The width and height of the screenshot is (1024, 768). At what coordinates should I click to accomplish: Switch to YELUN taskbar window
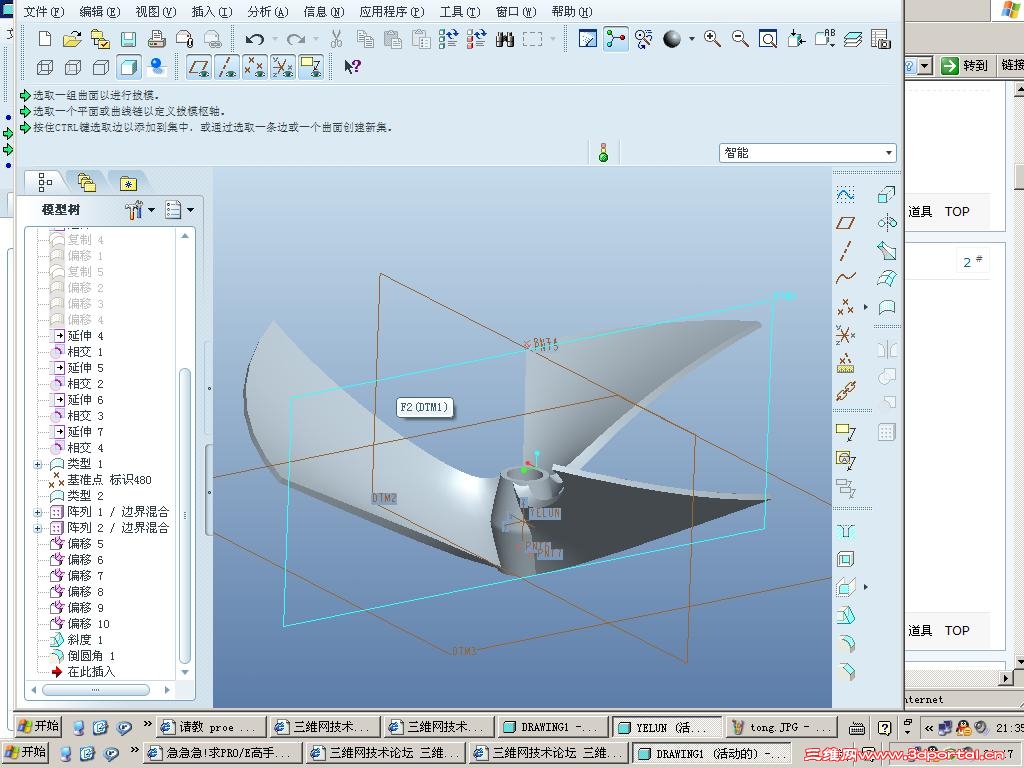(666, 727)
